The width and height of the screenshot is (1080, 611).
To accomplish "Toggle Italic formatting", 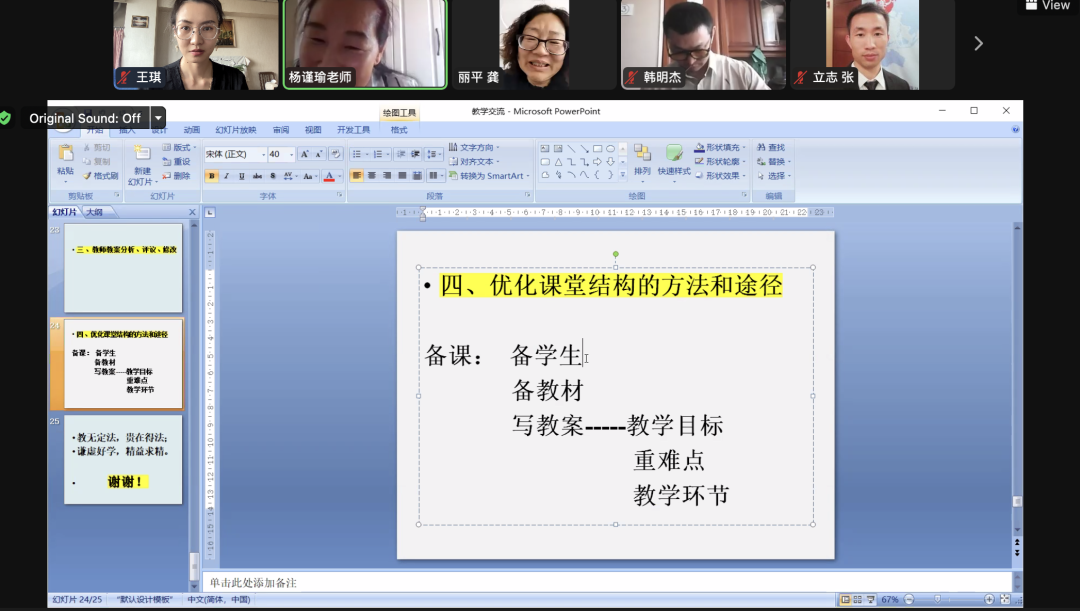I will (227, 176).
